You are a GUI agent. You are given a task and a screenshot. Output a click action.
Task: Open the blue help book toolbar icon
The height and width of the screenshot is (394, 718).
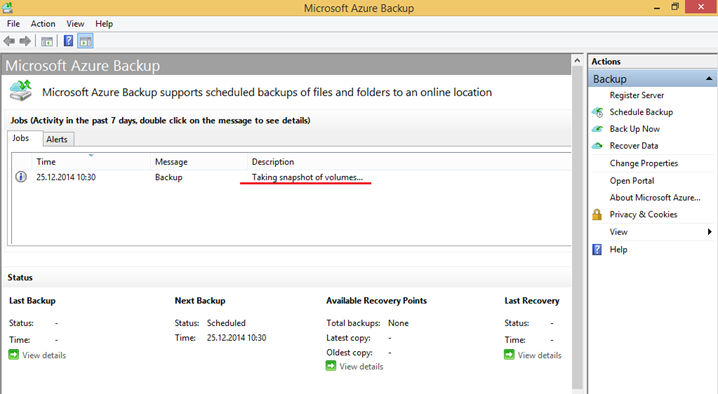(x=68, y=41)
